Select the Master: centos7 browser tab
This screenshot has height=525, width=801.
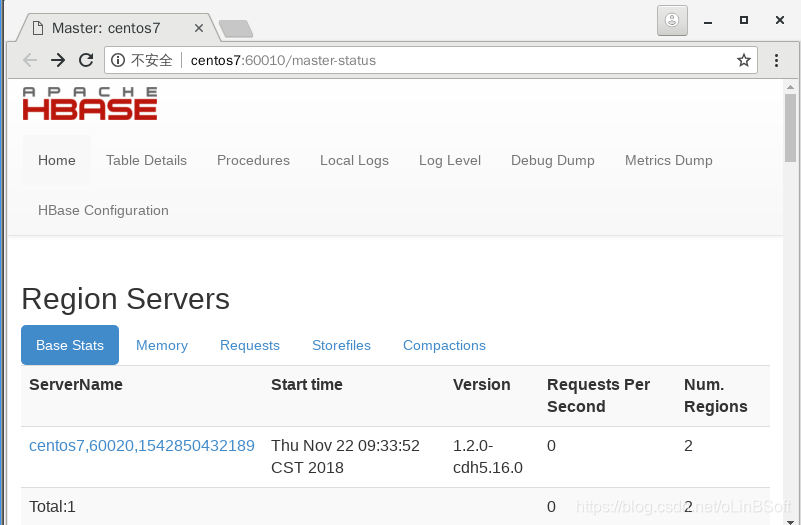pos(119,28)
